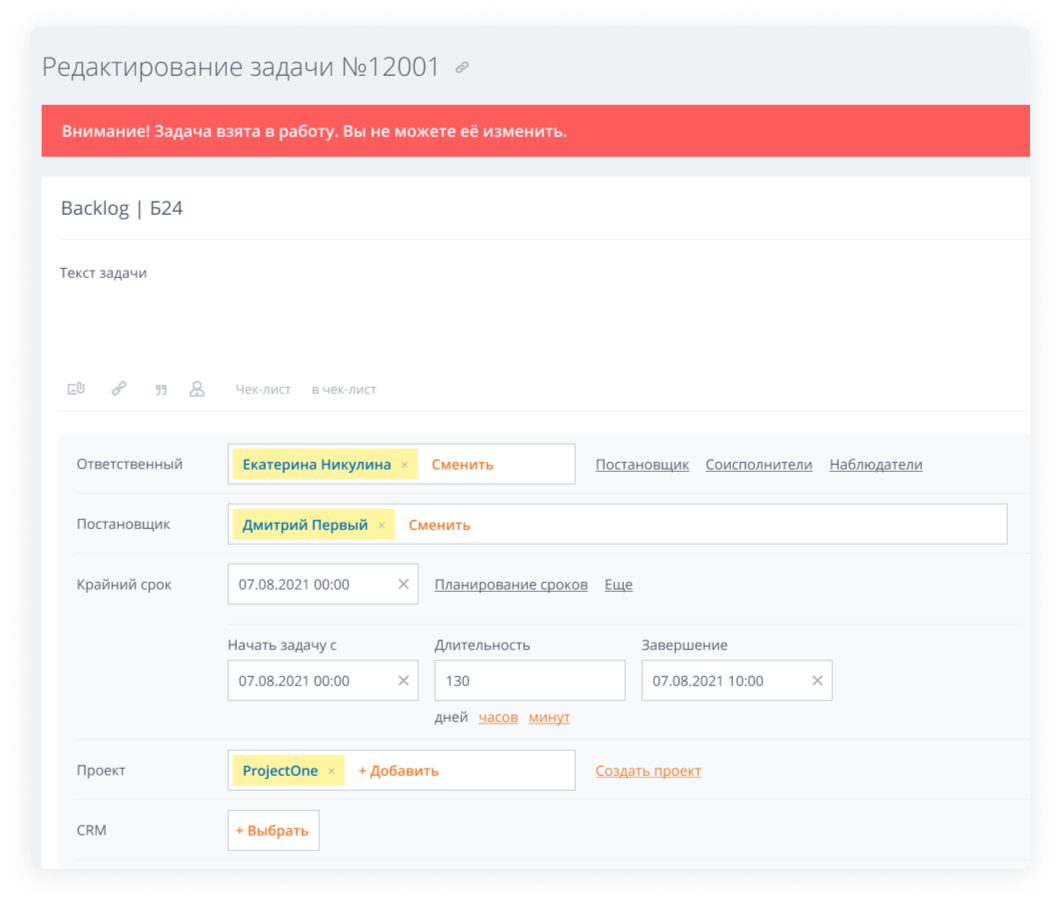Toggle the Планирование сроков section
The image size is (1060, 903).
click(511, 585)
